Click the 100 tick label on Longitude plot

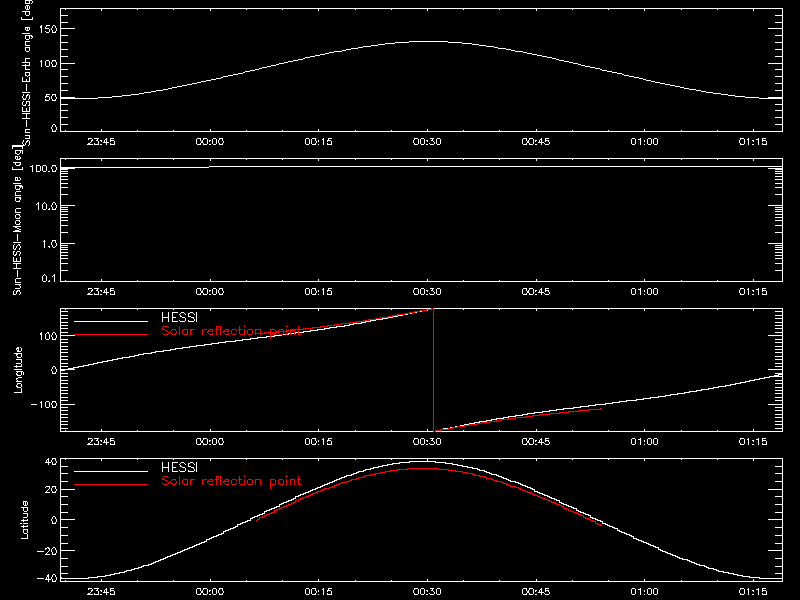(48, 336)
